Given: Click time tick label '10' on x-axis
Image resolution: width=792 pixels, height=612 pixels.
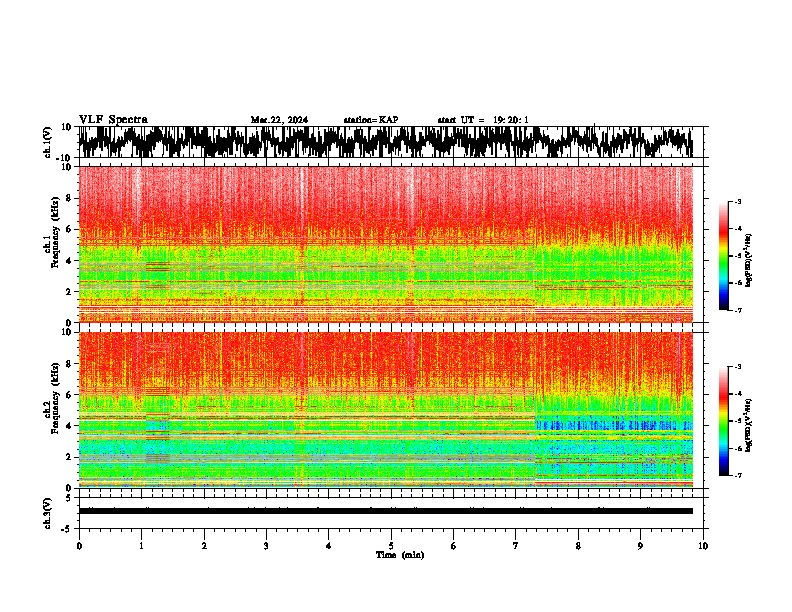Looking at the screenshot, I should pos(703,546).
